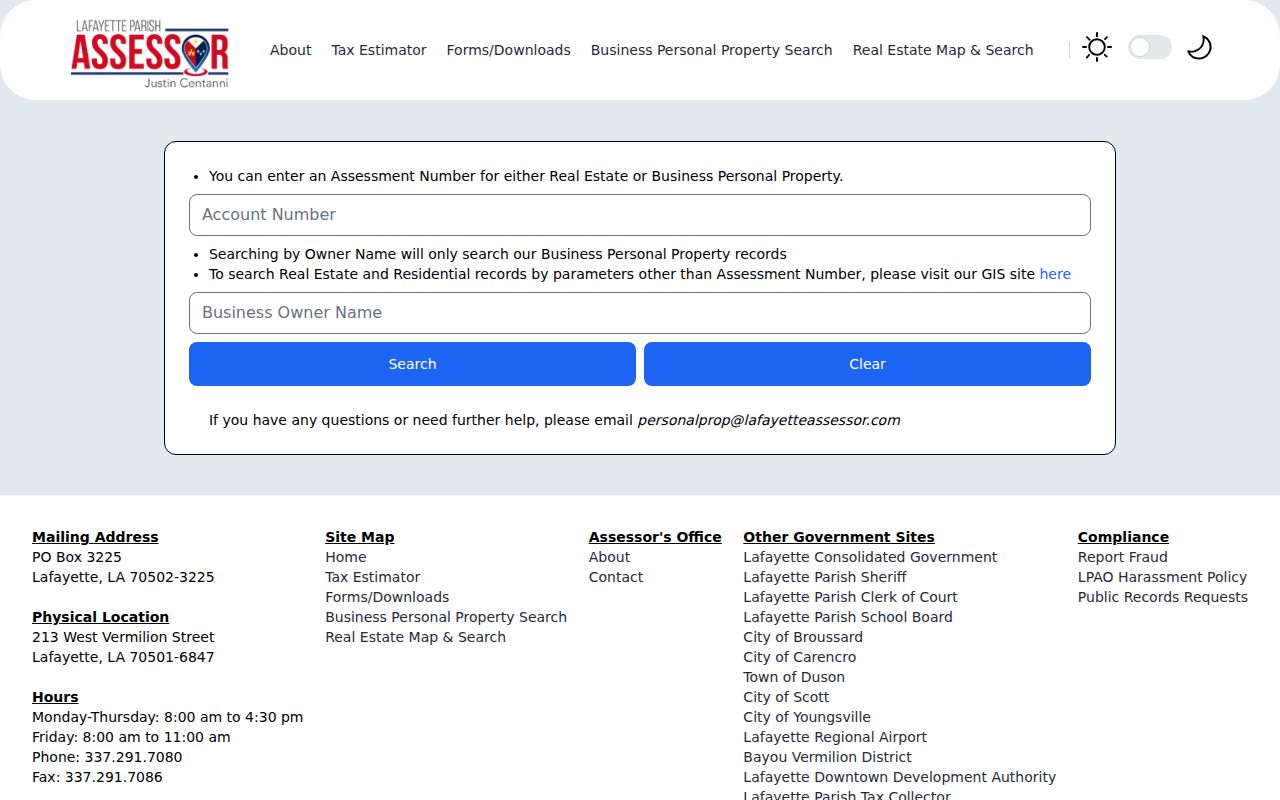
Task: Click the Site Map footer heading
Action: 360,537
